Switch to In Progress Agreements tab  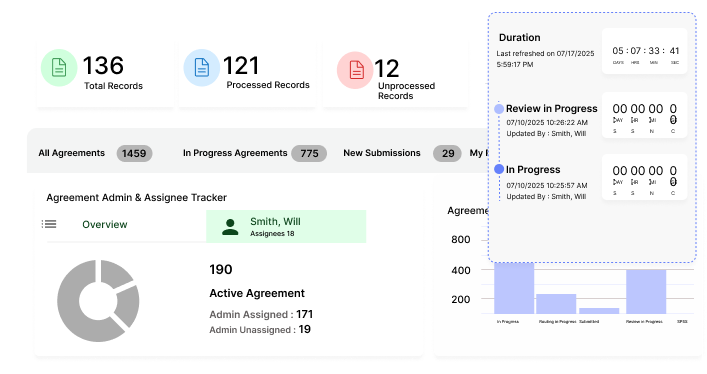[x=235, y=153]
